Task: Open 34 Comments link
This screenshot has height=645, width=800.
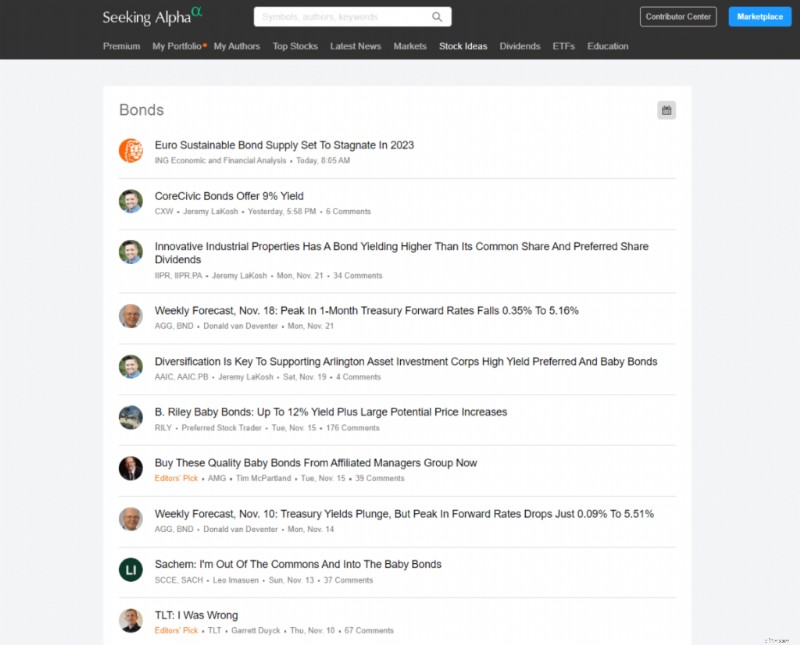Action: click(358, 276)
